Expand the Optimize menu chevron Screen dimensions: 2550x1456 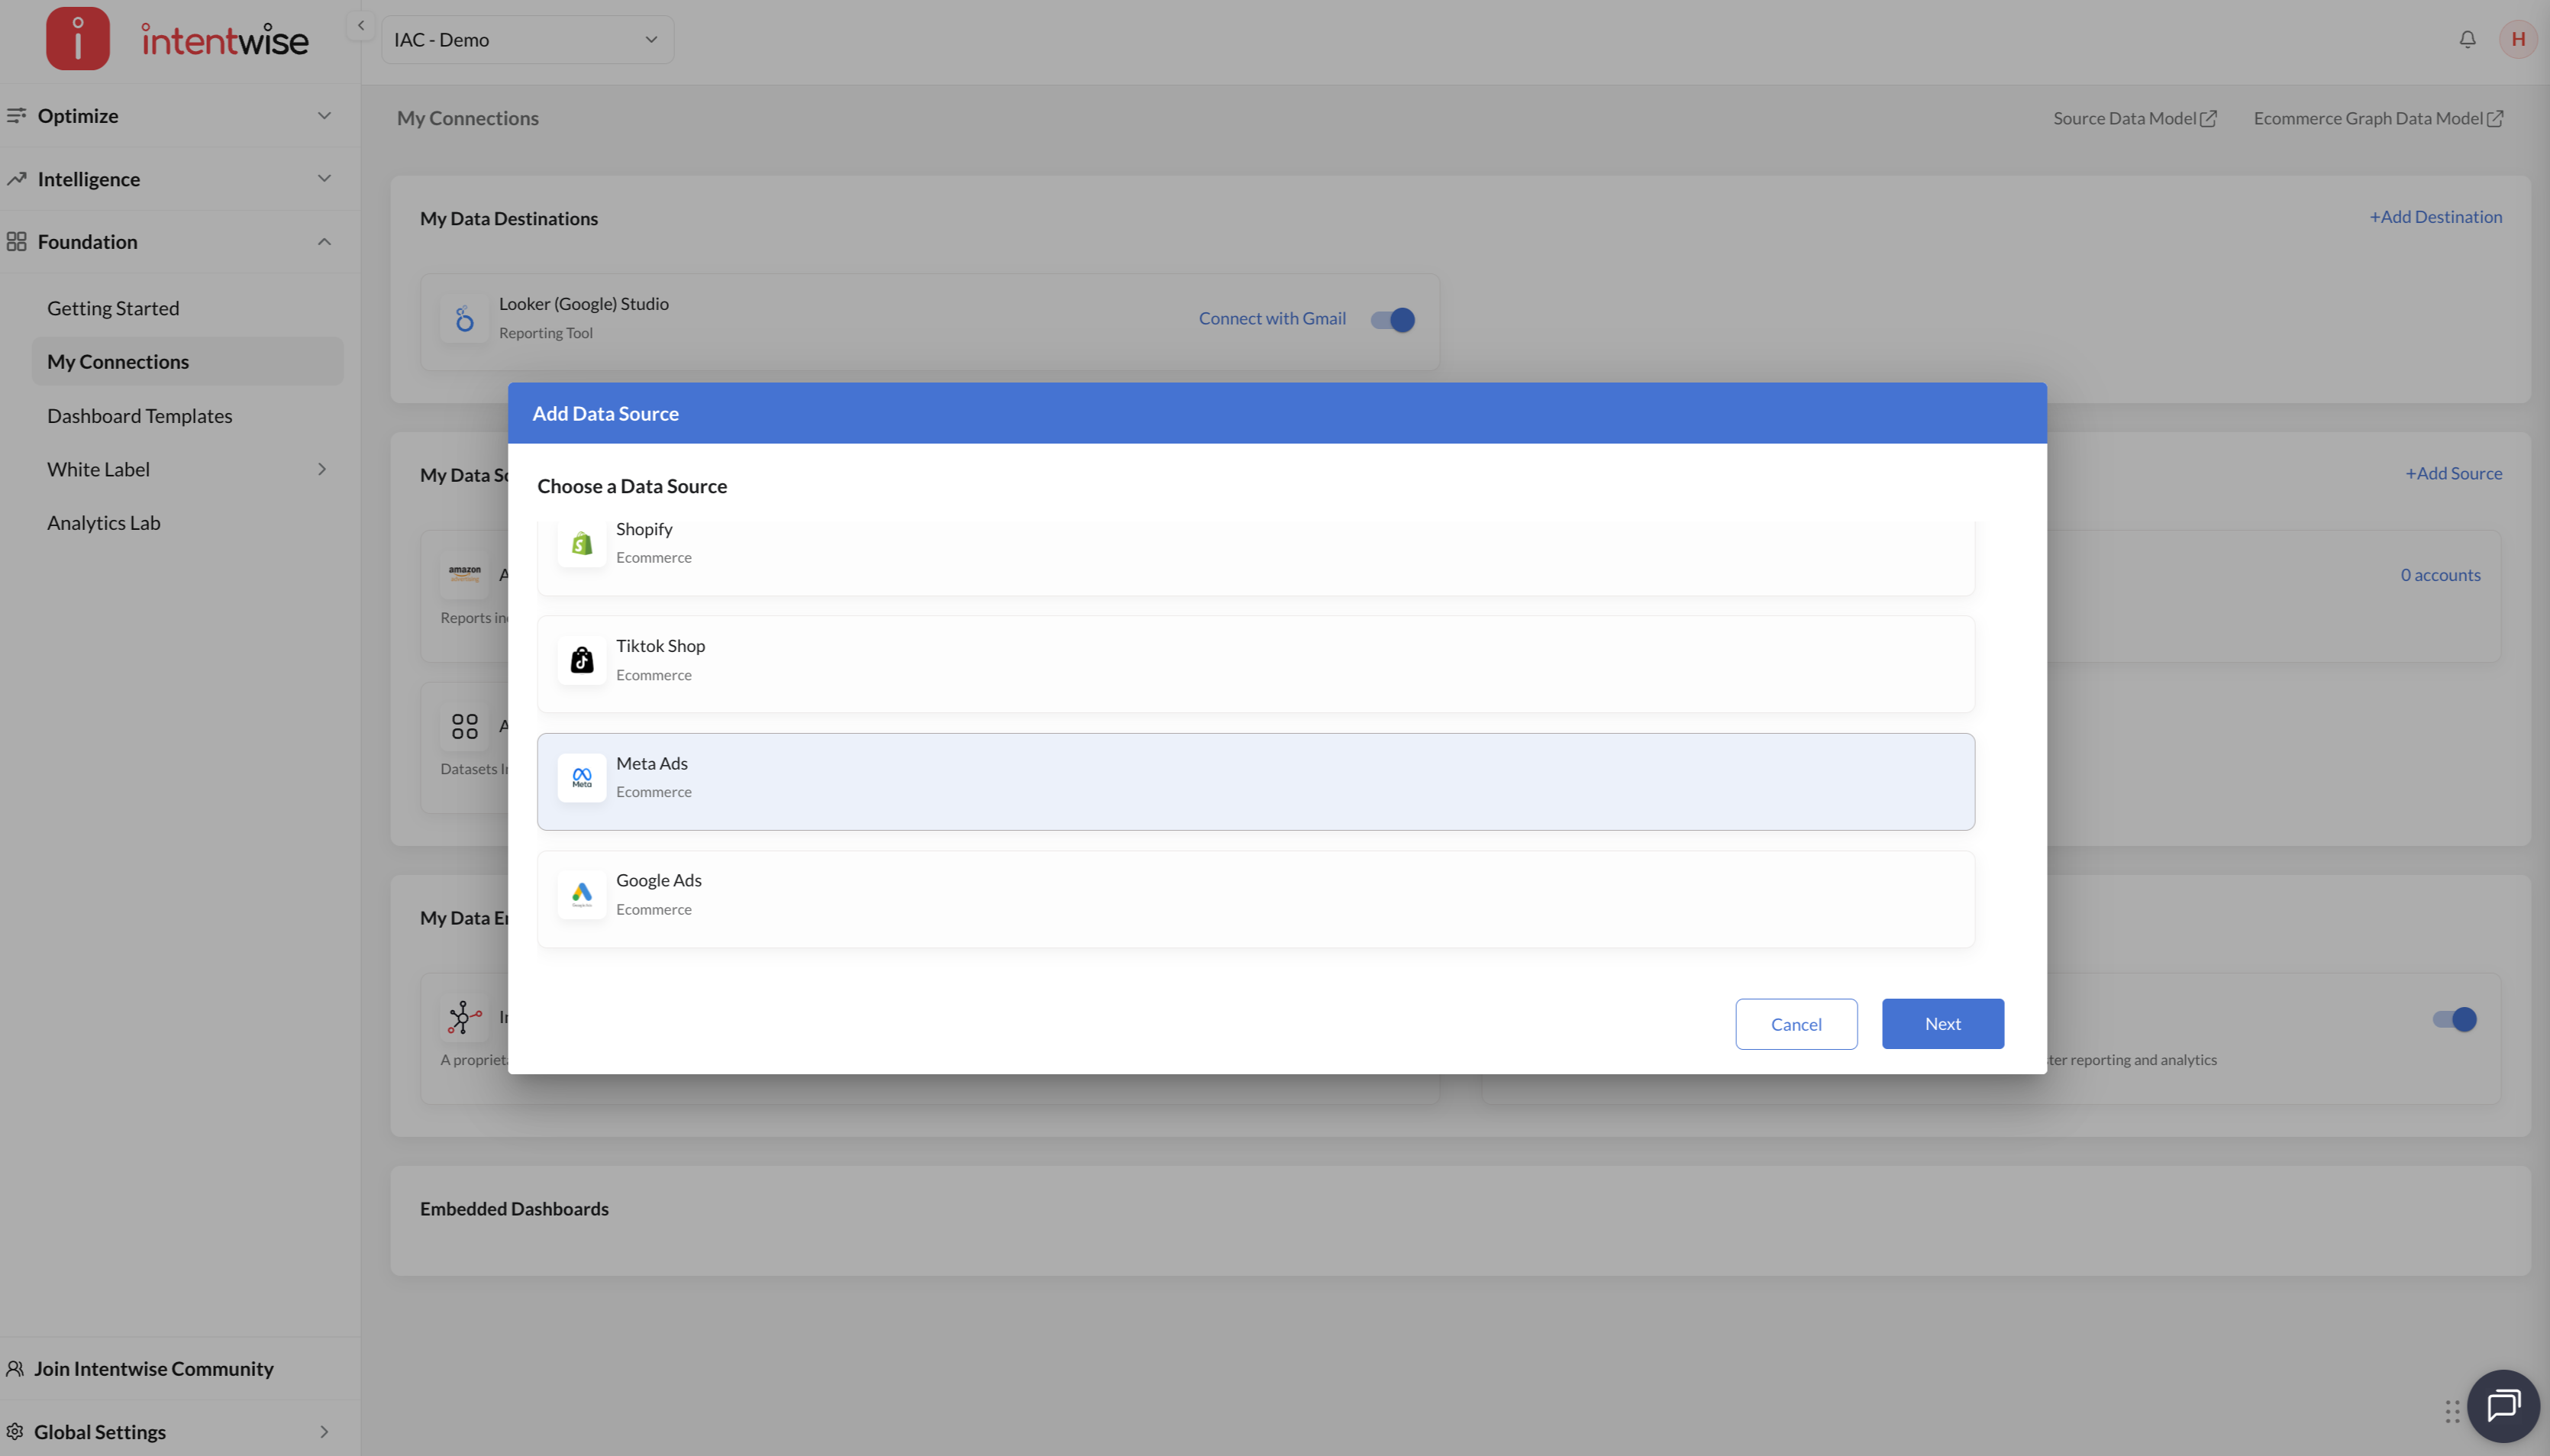point(324,116)
